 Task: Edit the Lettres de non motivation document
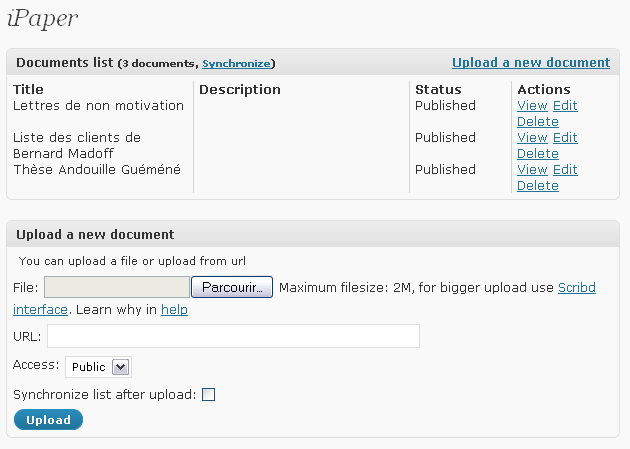[x=565, y=106]
